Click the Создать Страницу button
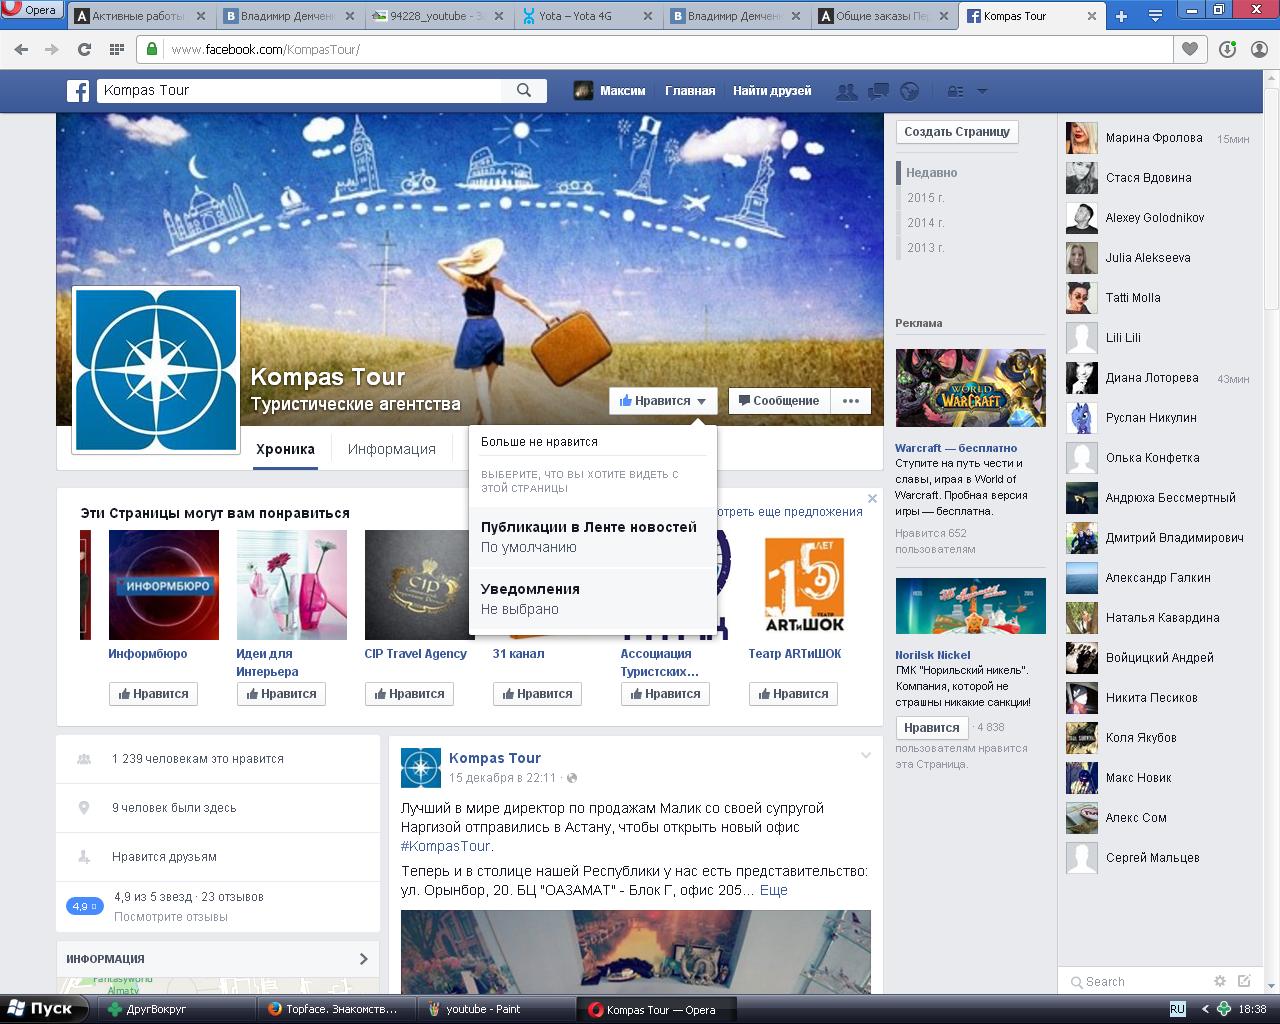 957,131
